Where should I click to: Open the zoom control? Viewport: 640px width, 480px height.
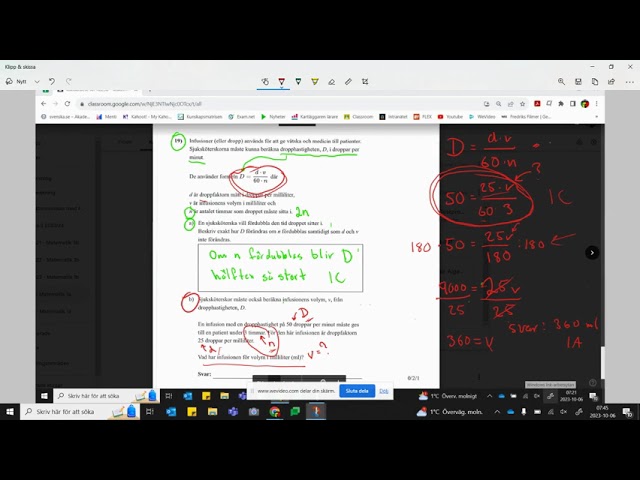[x=562, y=82]
